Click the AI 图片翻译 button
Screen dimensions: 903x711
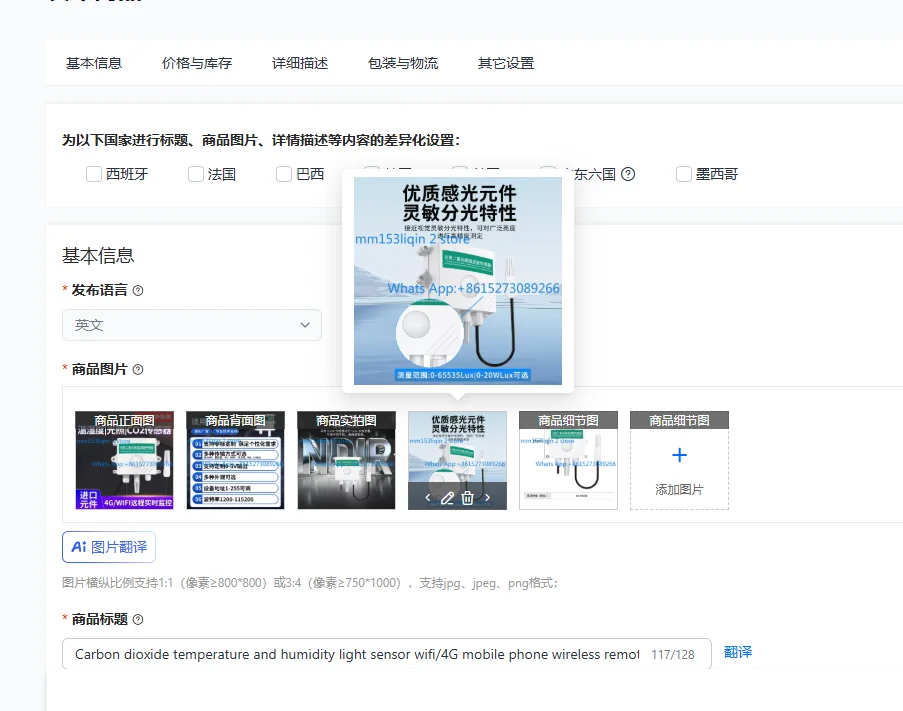coord(109,547)
